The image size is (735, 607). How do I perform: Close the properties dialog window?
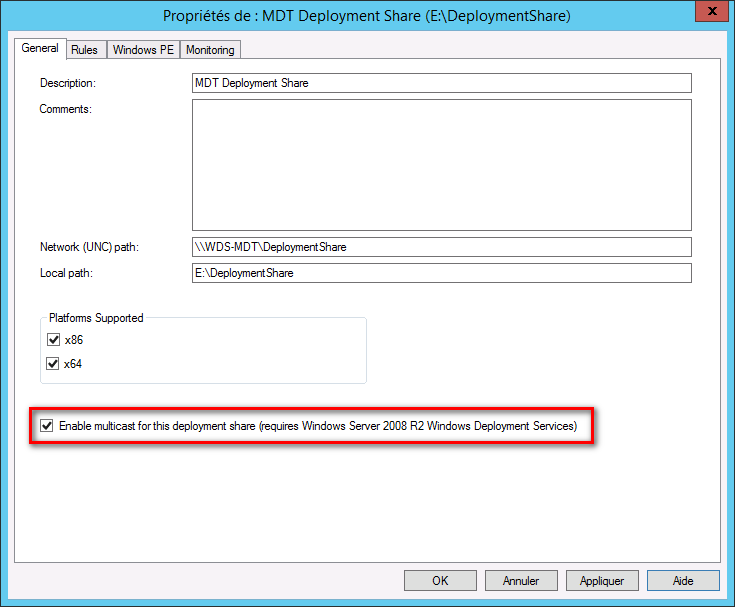[x=712, y=11]
